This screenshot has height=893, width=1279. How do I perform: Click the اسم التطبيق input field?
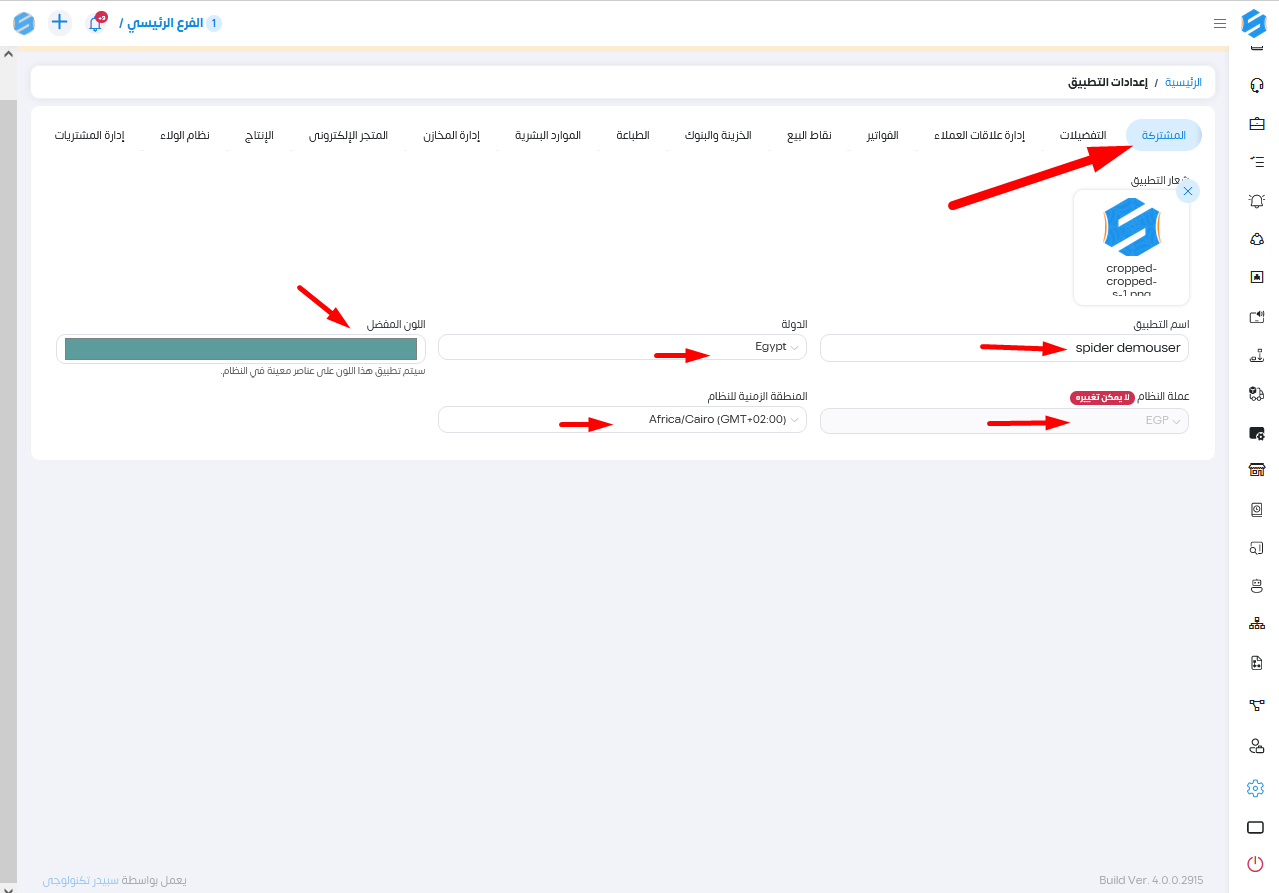[1004, 348]
